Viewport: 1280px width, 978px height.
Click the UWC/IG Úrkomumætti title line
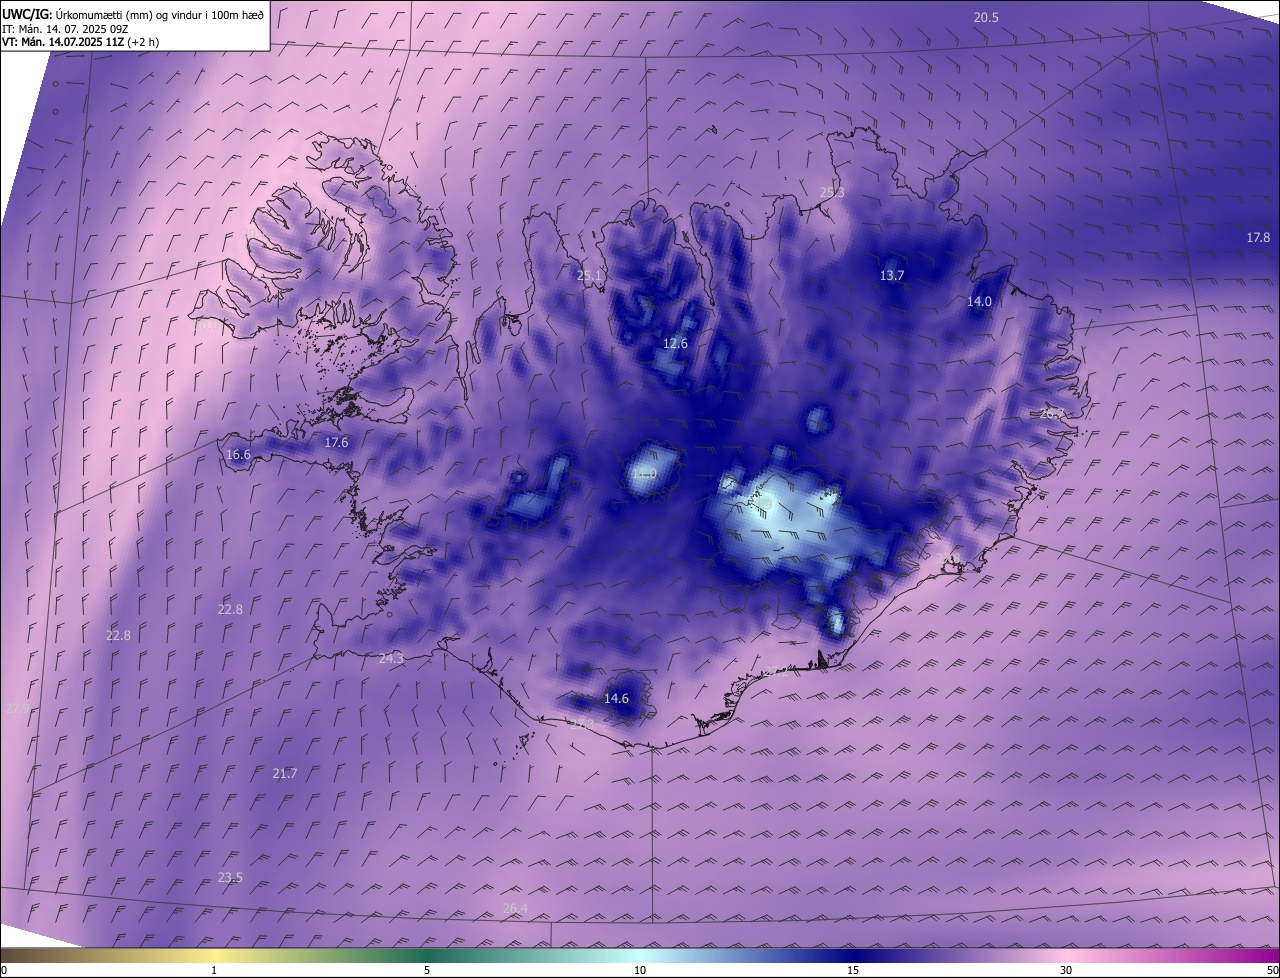(x=131, y=14)
